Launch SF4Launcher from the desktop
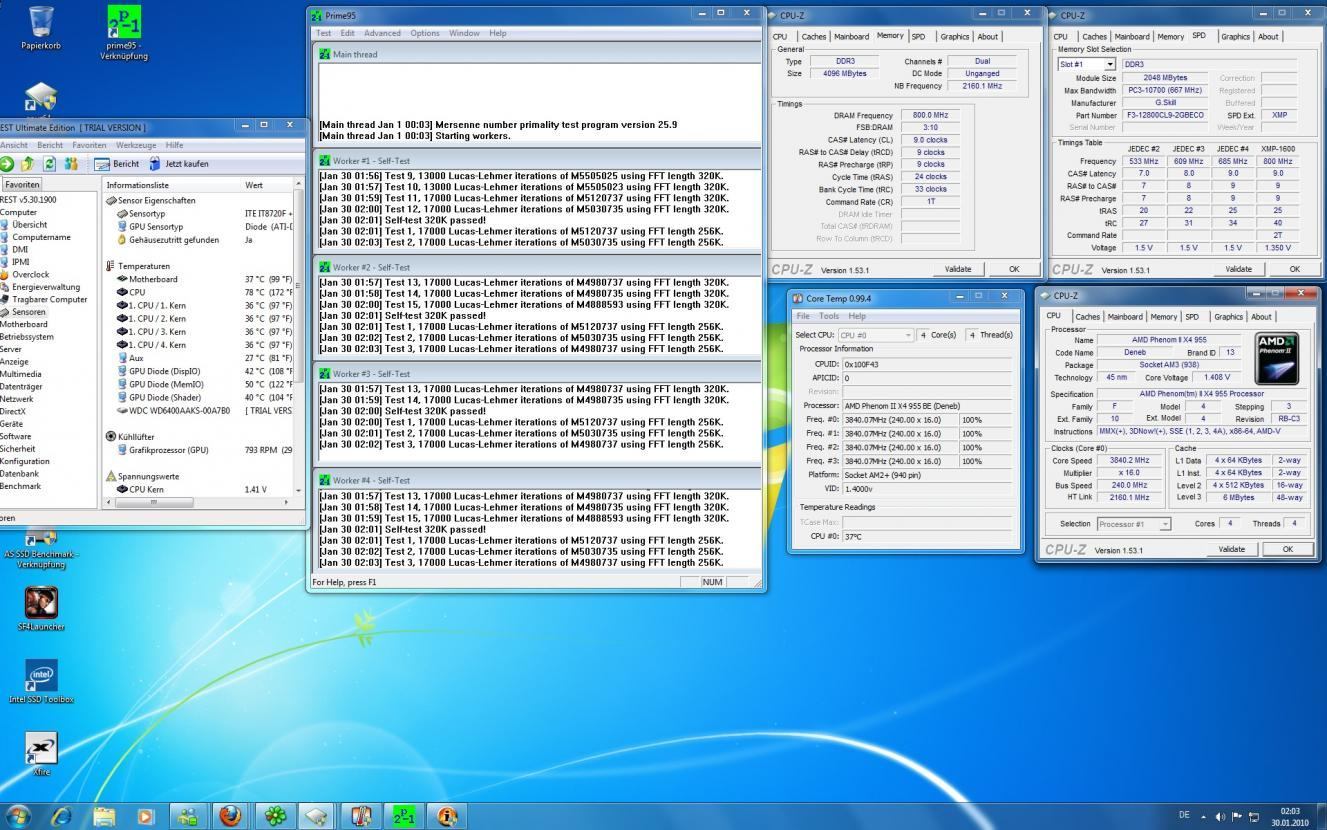Viewport: 1327px width, 830px height. (41, 609)
